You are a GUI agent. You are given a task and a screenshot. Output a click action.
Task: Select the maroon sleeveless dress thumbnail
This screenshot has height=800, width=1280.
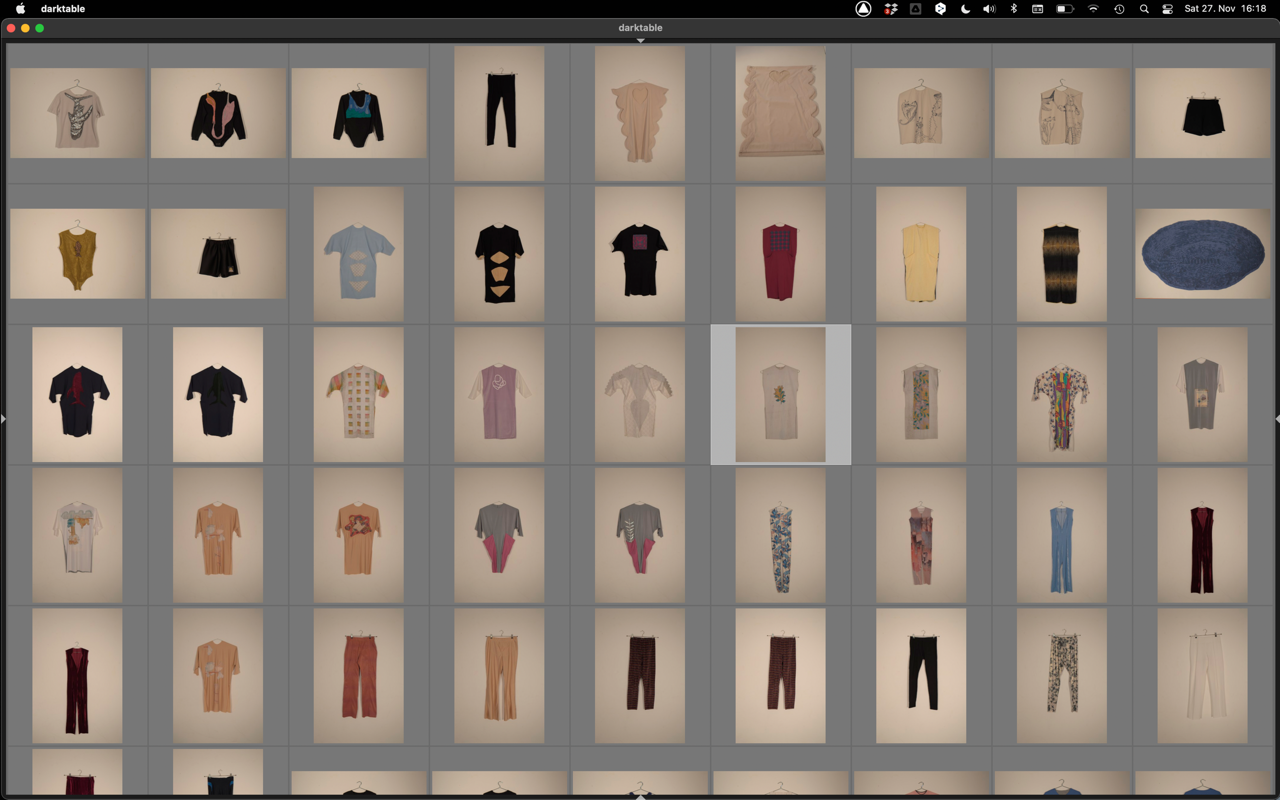pos(780,254)
